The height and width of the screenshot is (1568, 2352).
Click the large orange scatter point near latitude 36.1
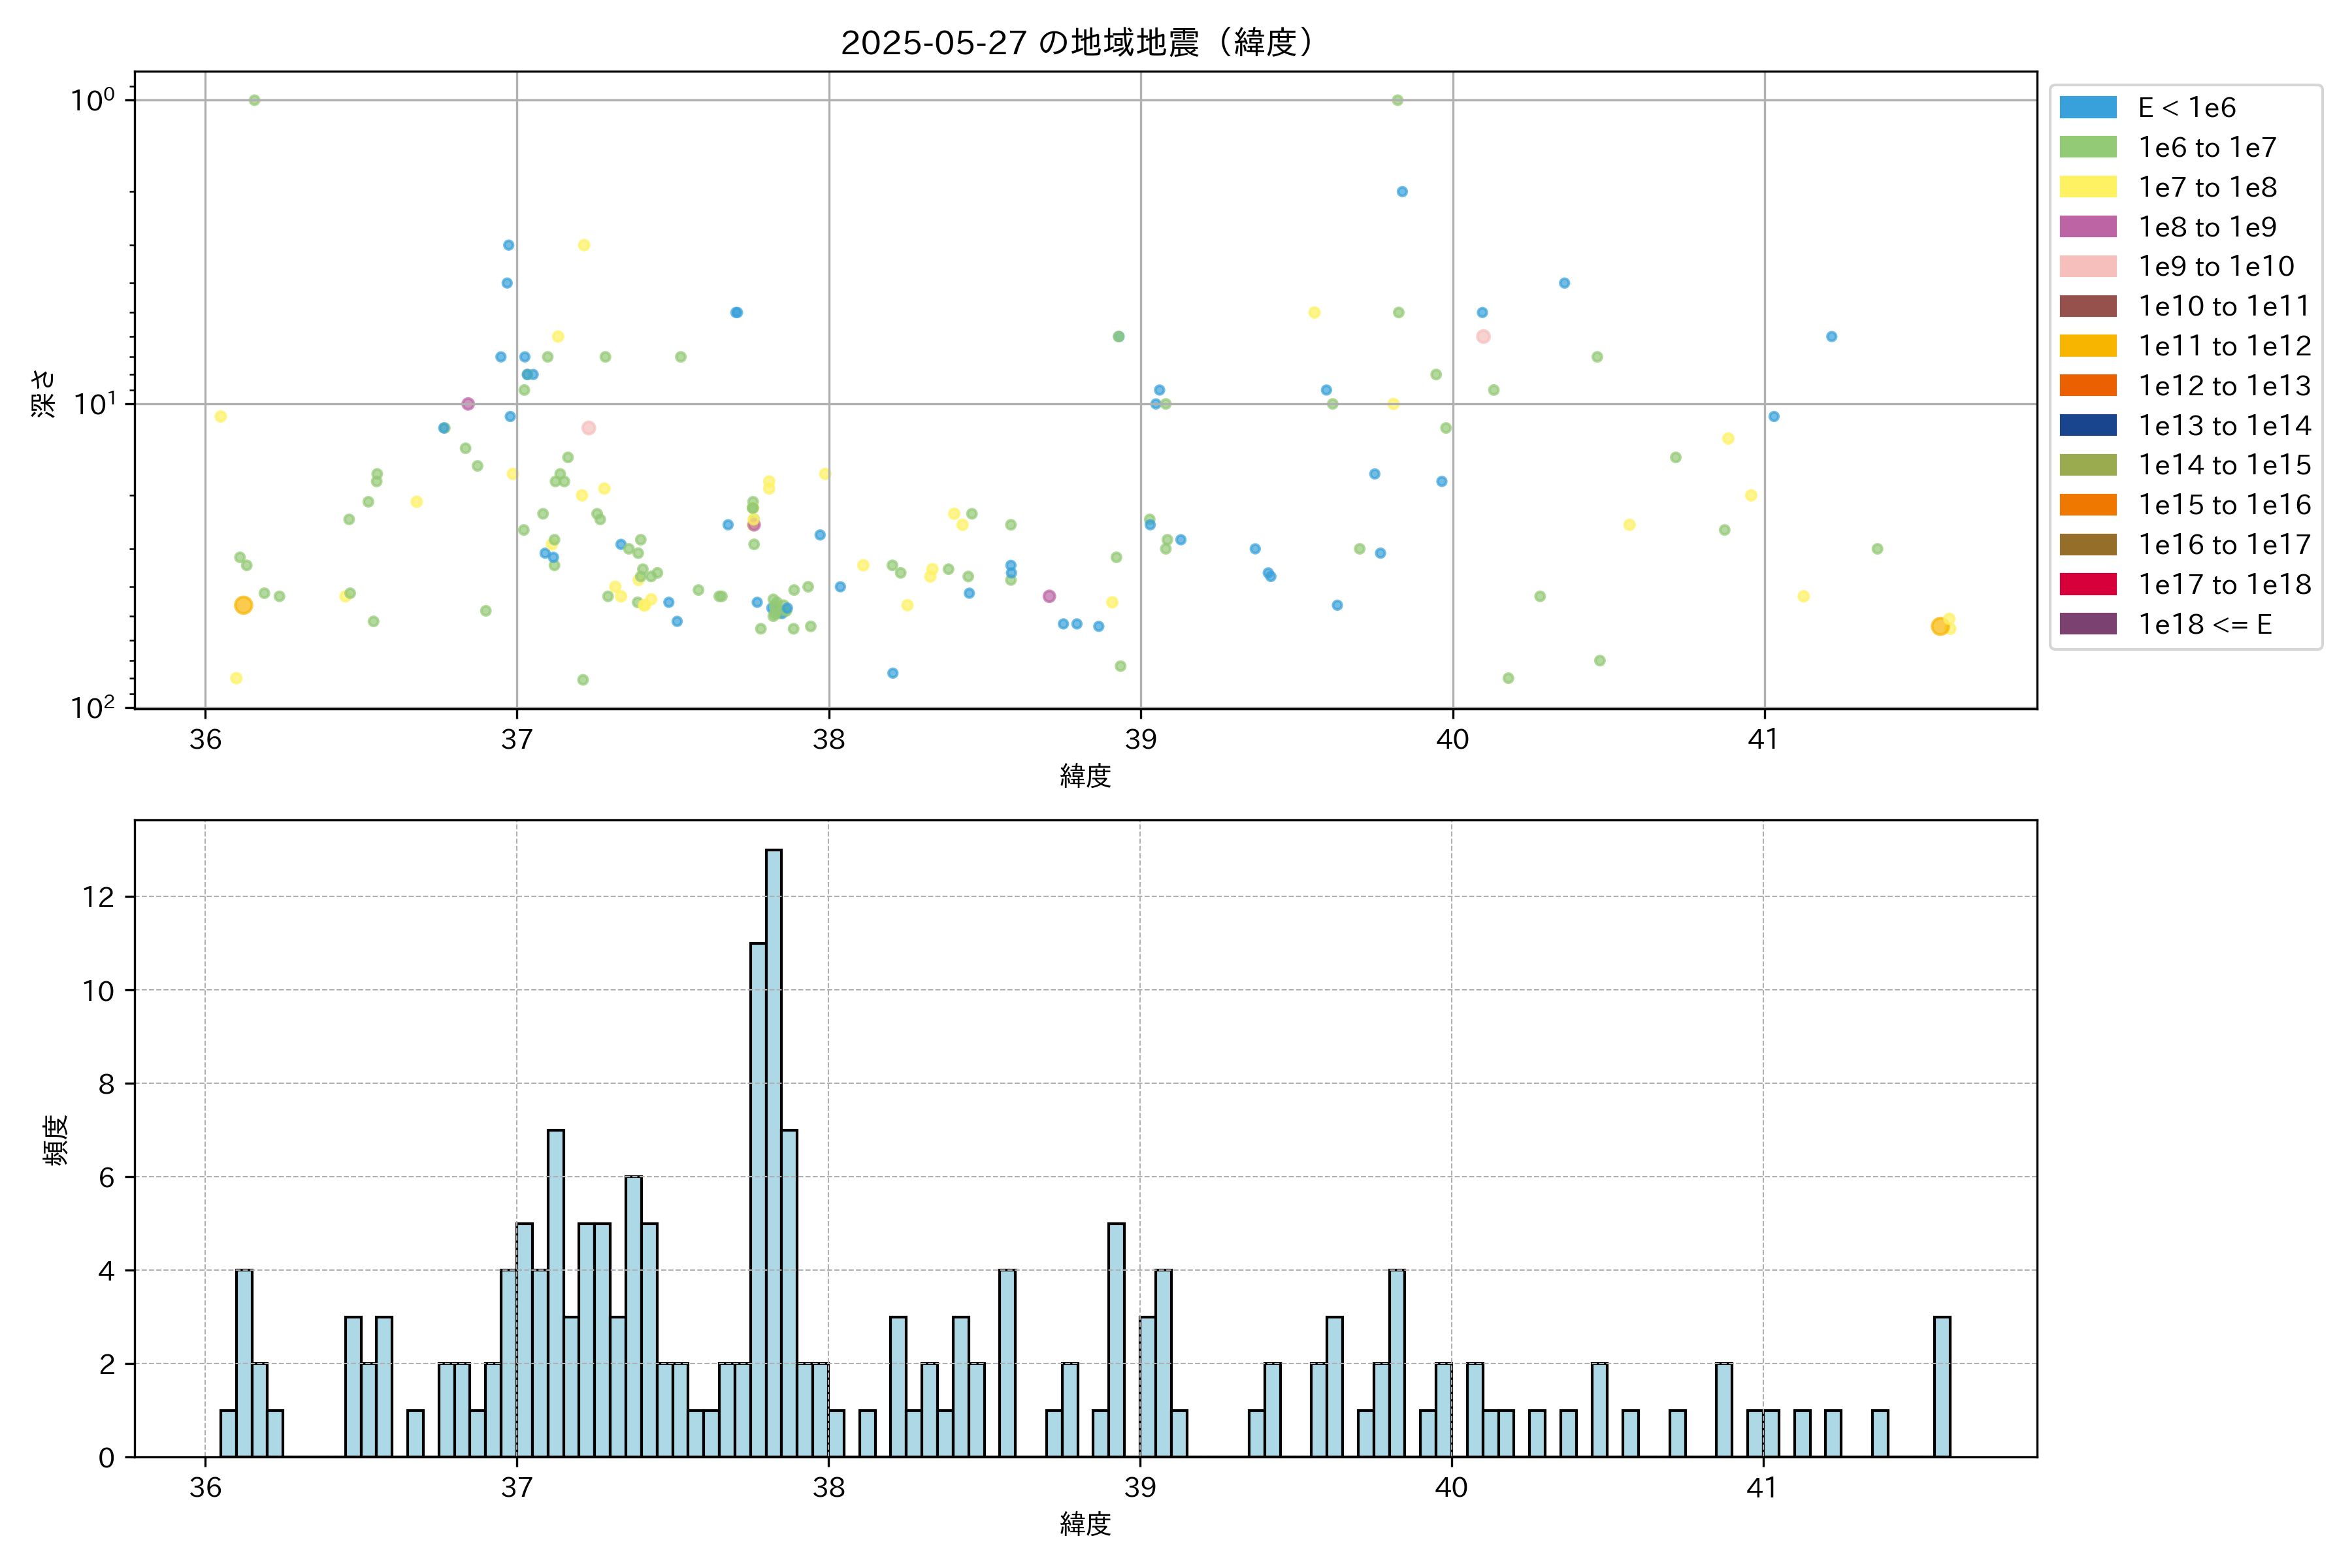coord(243,605)
